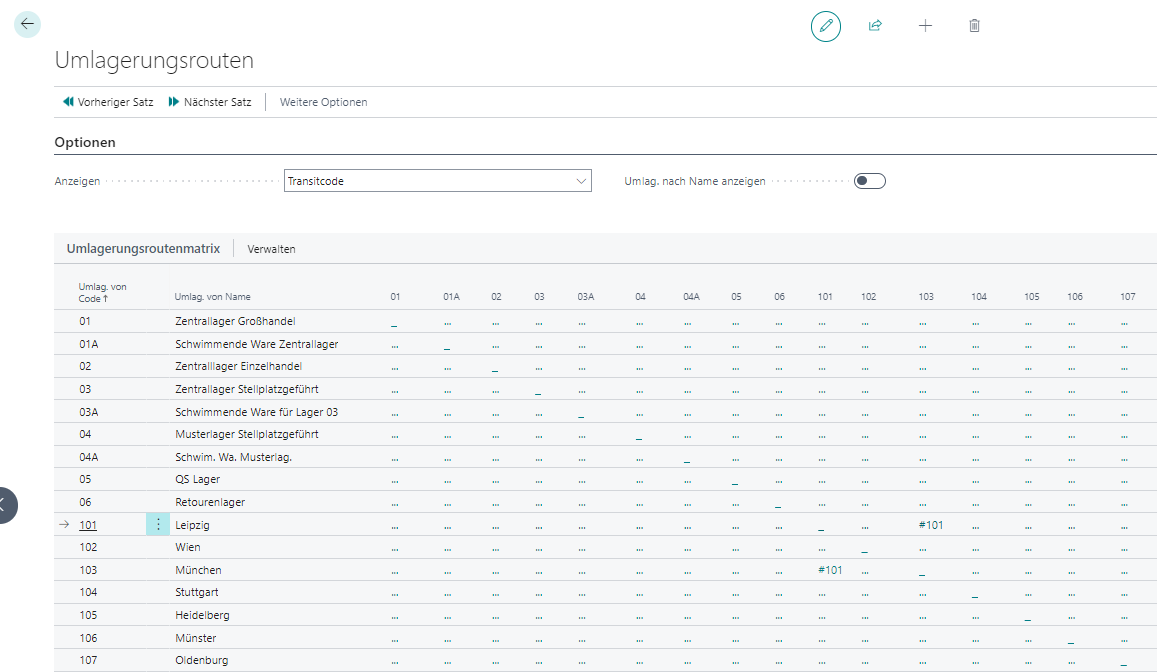Select the #101 cell in Leipzig row
Screen dimensions: 1157x672
pos(930,525)
